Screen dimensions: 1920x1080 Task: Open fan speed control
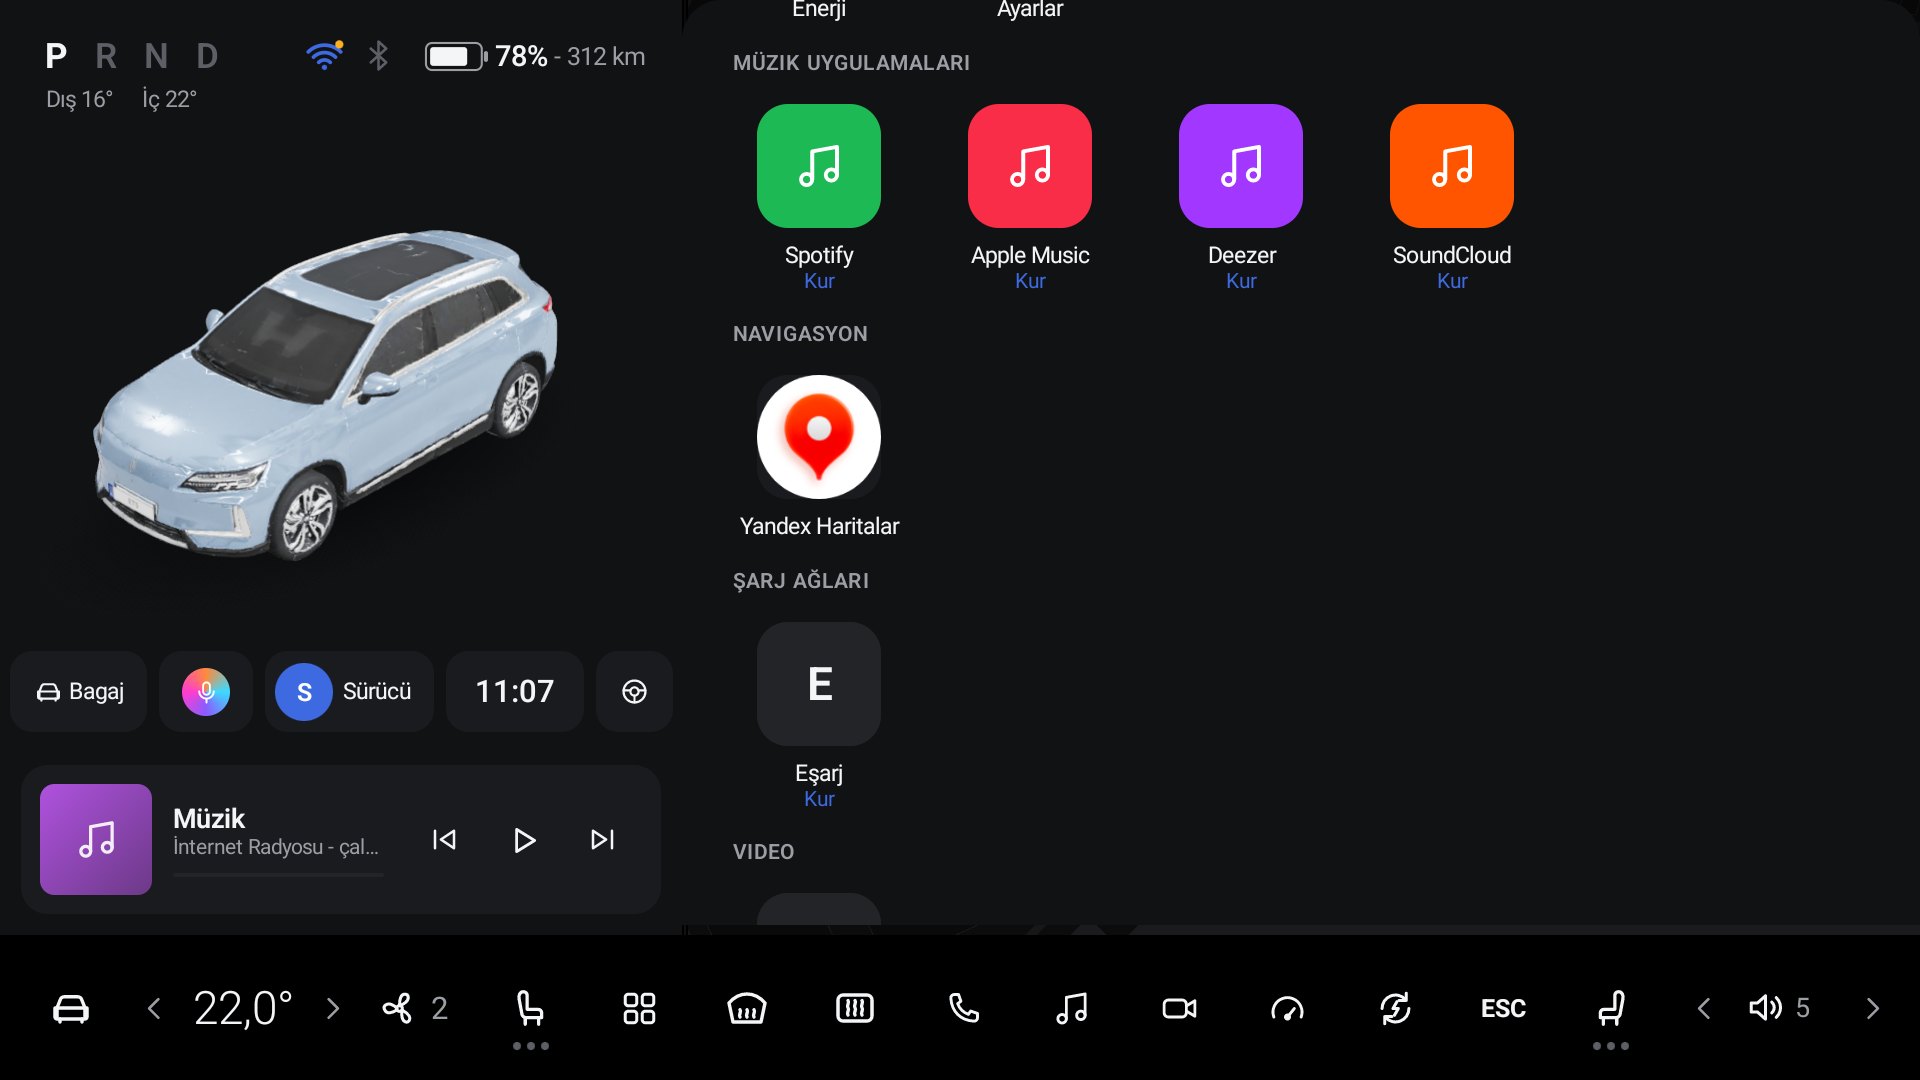pos(415,1008)
